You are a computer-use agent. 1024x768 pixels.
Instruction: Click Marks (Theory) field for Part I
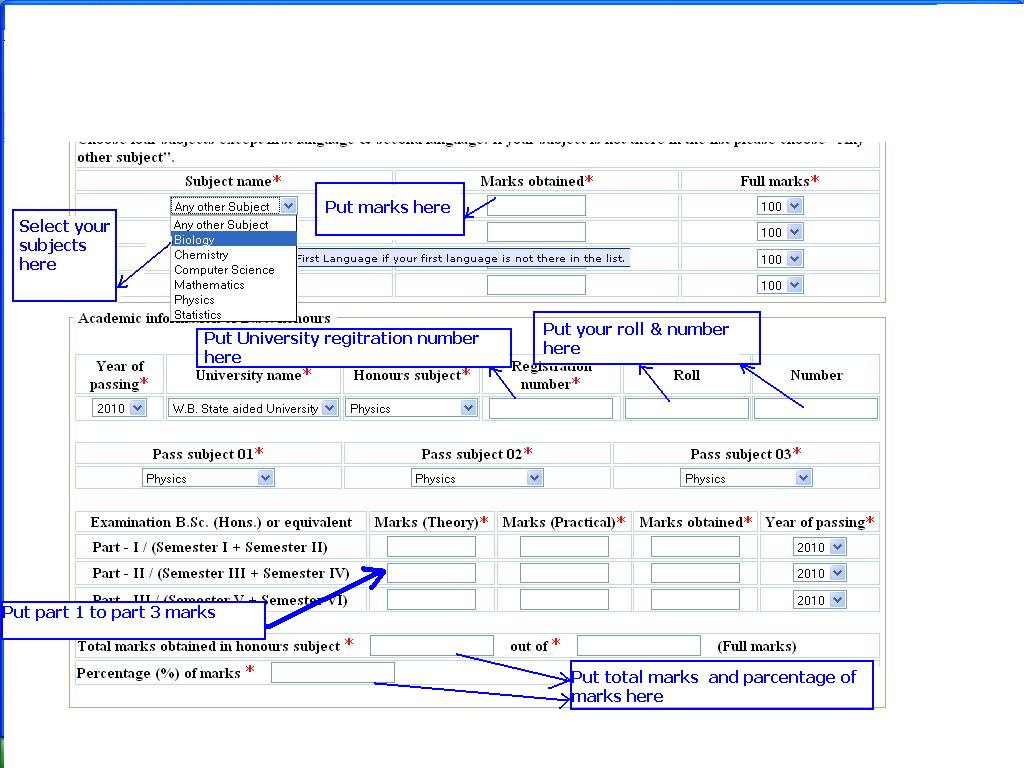pyautogui.click(x=431, y=547)
